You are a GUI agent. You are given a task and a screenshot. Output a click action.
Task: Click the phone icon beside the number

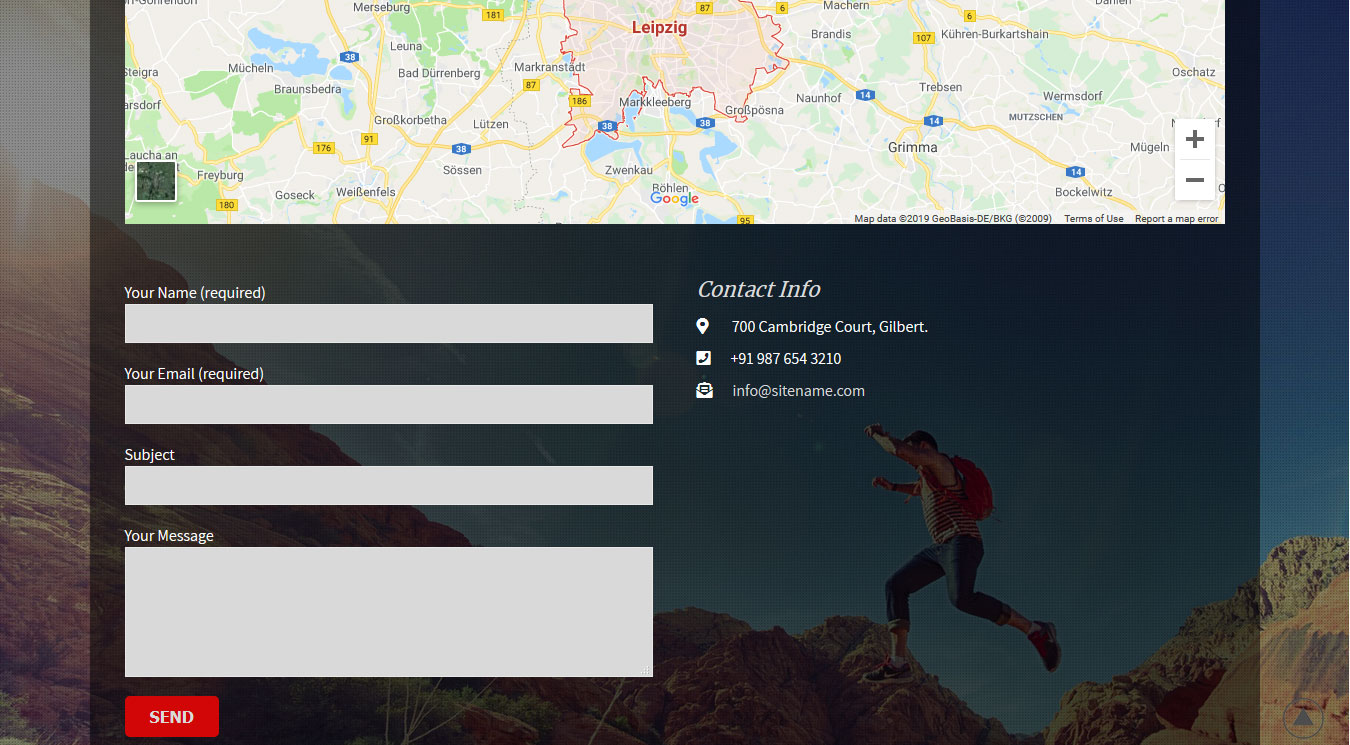click(x=703, y=358)
